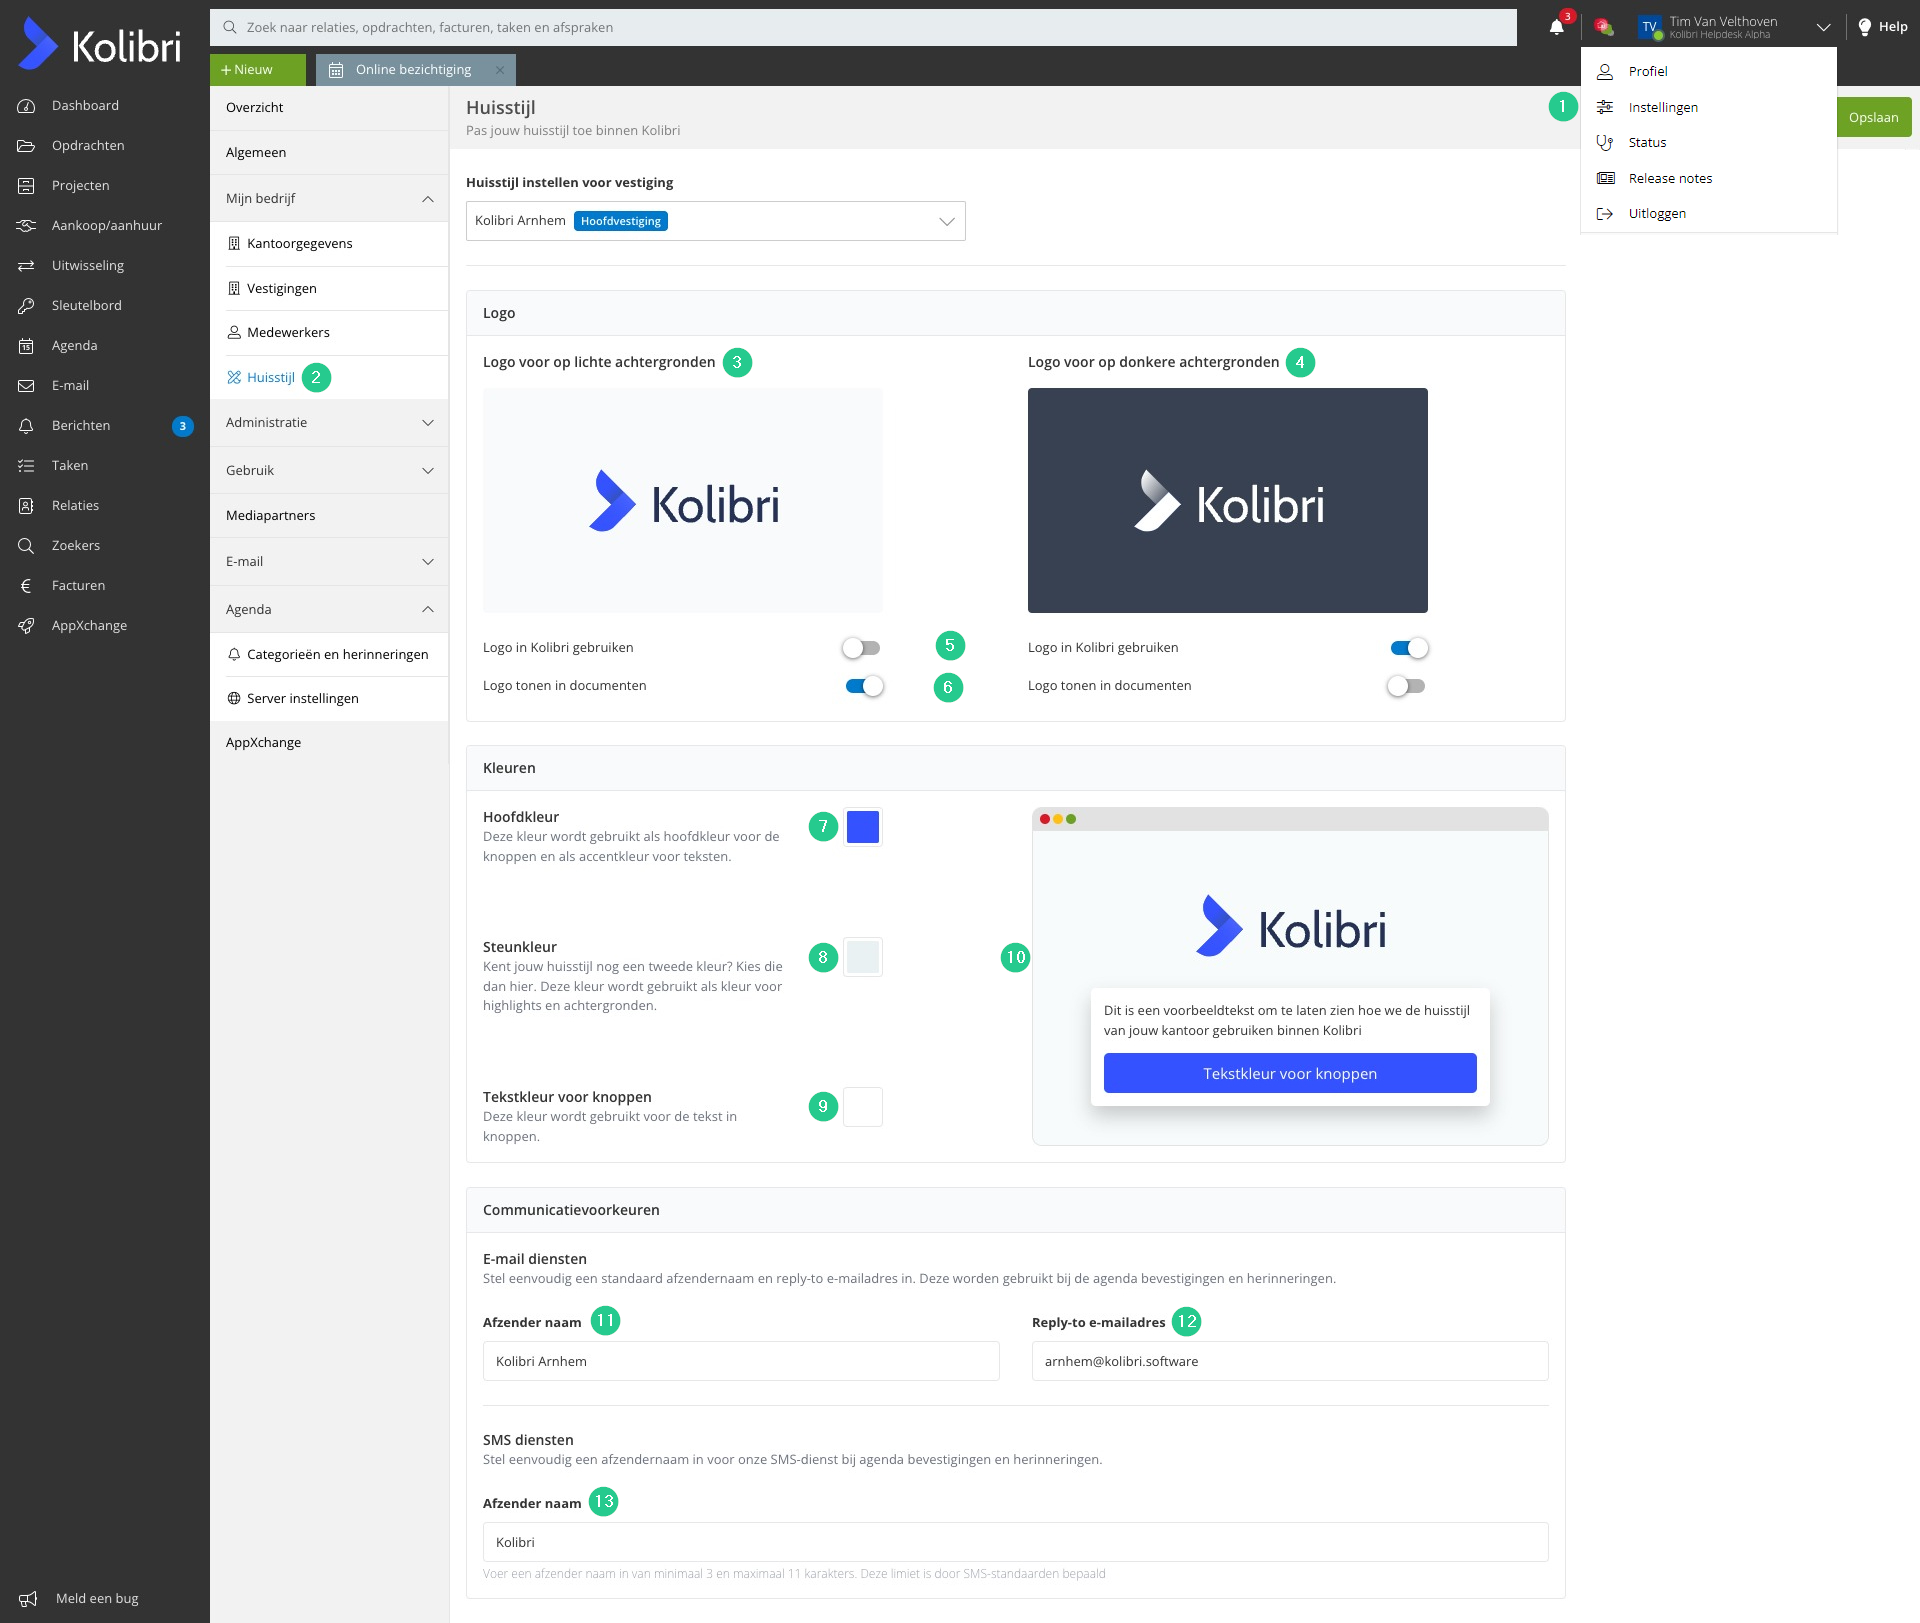
Task: Click the Kolibri logo in top left
Action: pyautogui.click(x=100, y=44)
